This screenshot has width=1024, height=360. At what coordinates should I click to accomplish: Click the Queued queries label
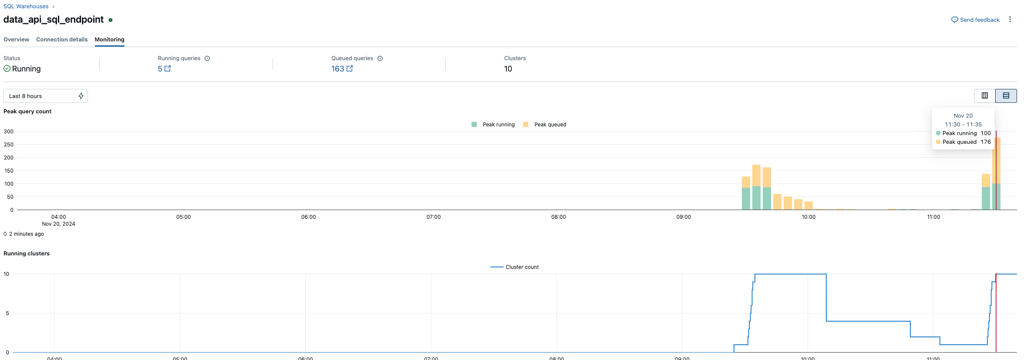click(353, 58)
